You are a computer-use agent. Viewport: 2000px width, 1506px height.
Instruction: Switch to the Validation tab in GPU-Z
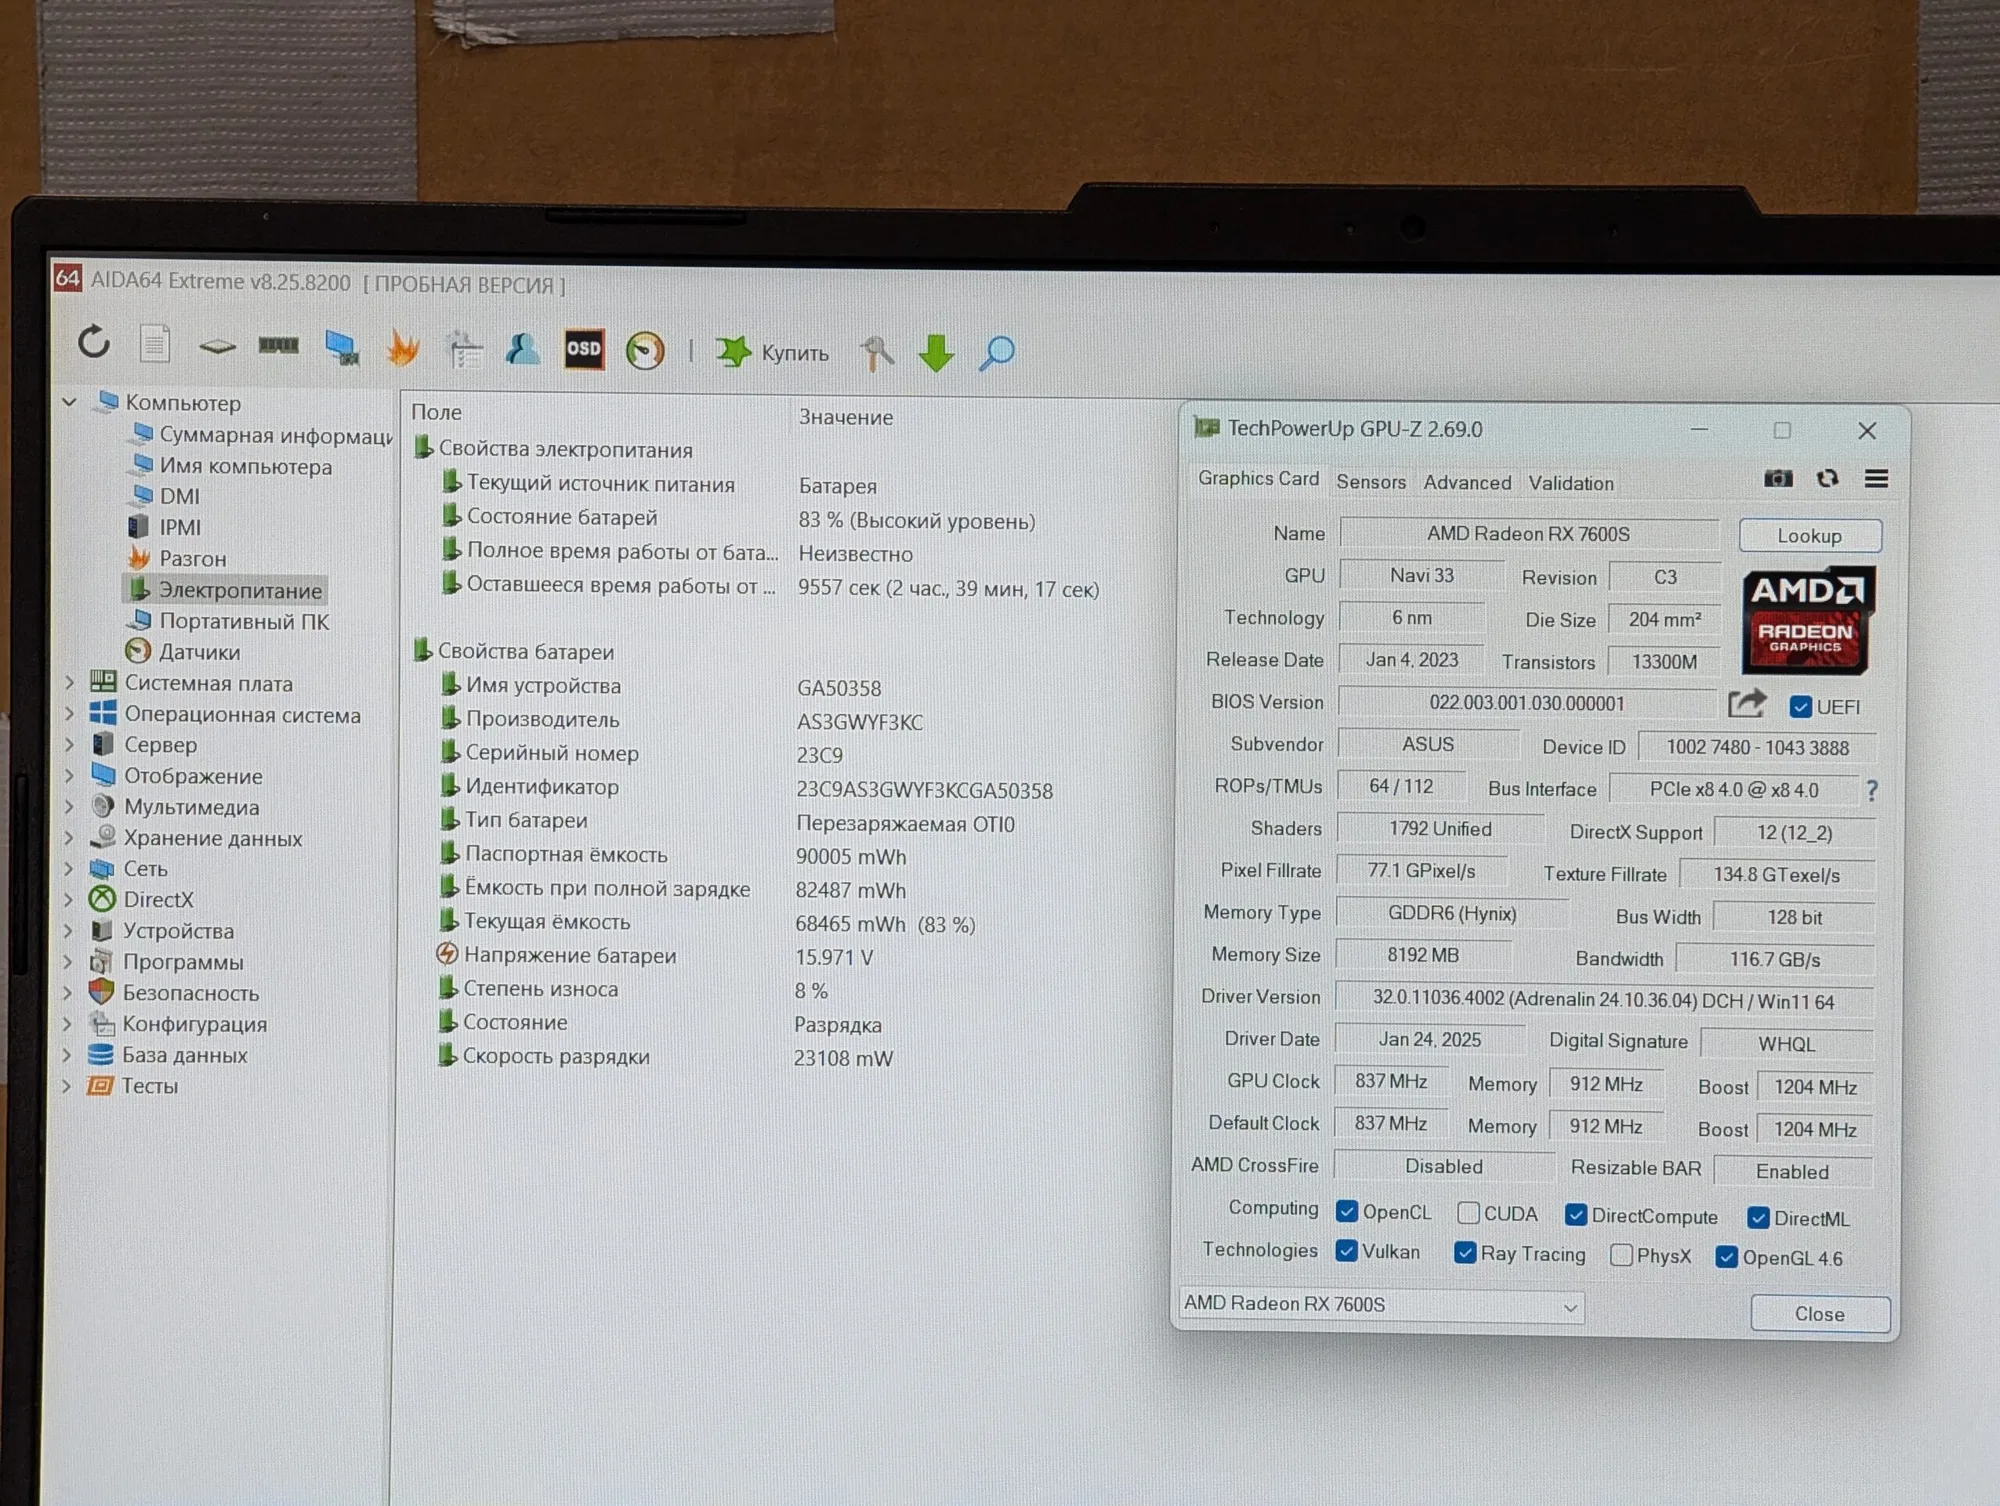coord(1571,484)
